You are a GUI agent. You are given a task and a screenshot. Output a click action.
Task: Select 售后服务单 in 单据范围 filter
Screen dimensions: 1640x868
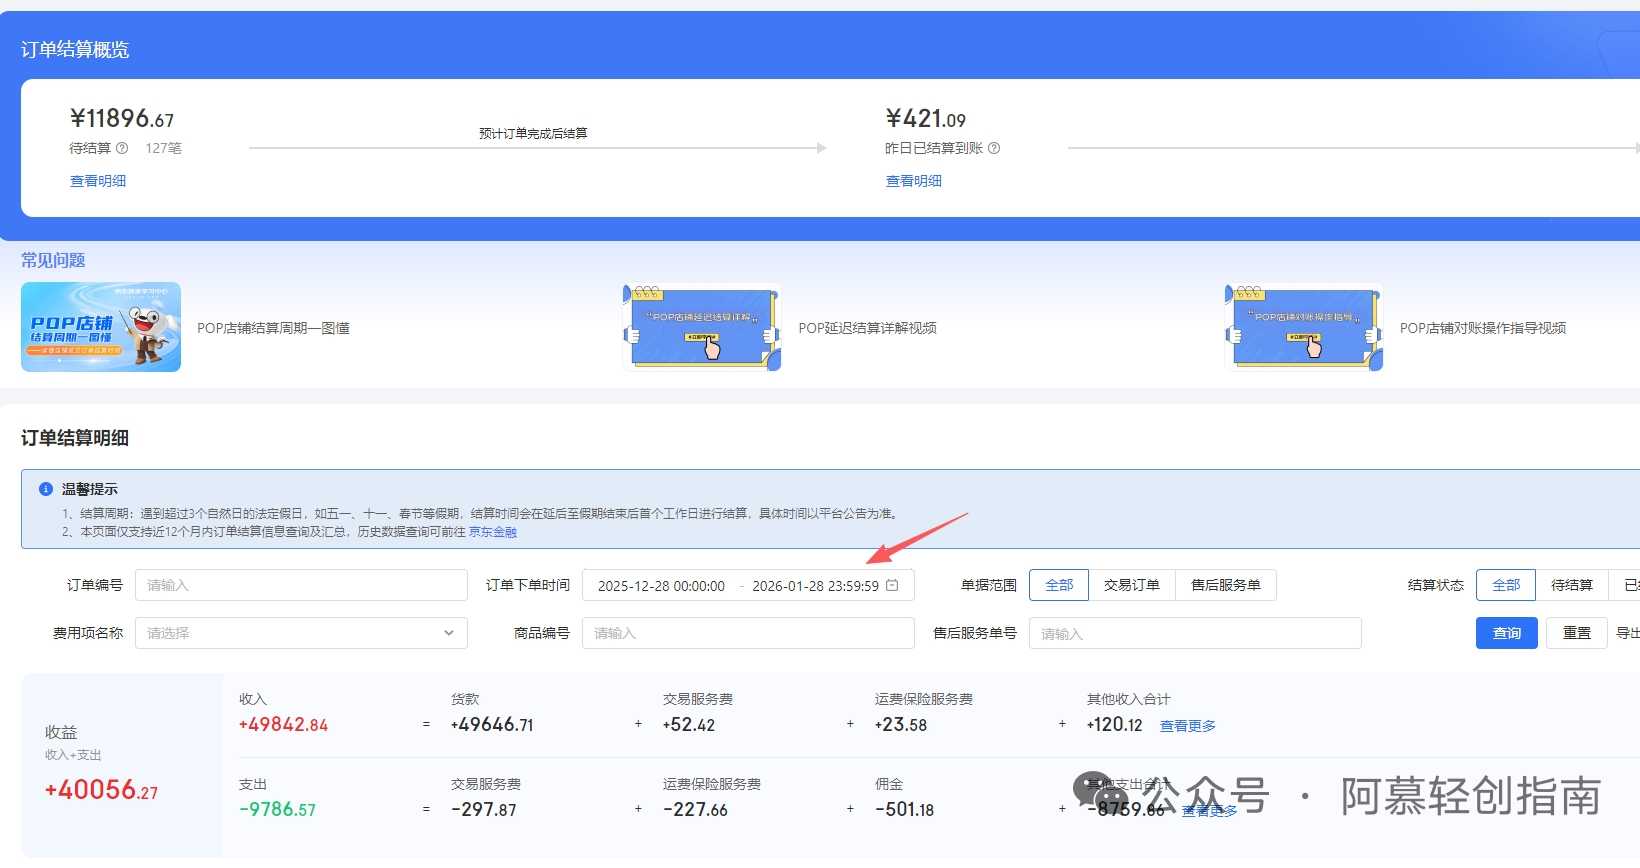pyautogui.click(x=1225, y=585)
